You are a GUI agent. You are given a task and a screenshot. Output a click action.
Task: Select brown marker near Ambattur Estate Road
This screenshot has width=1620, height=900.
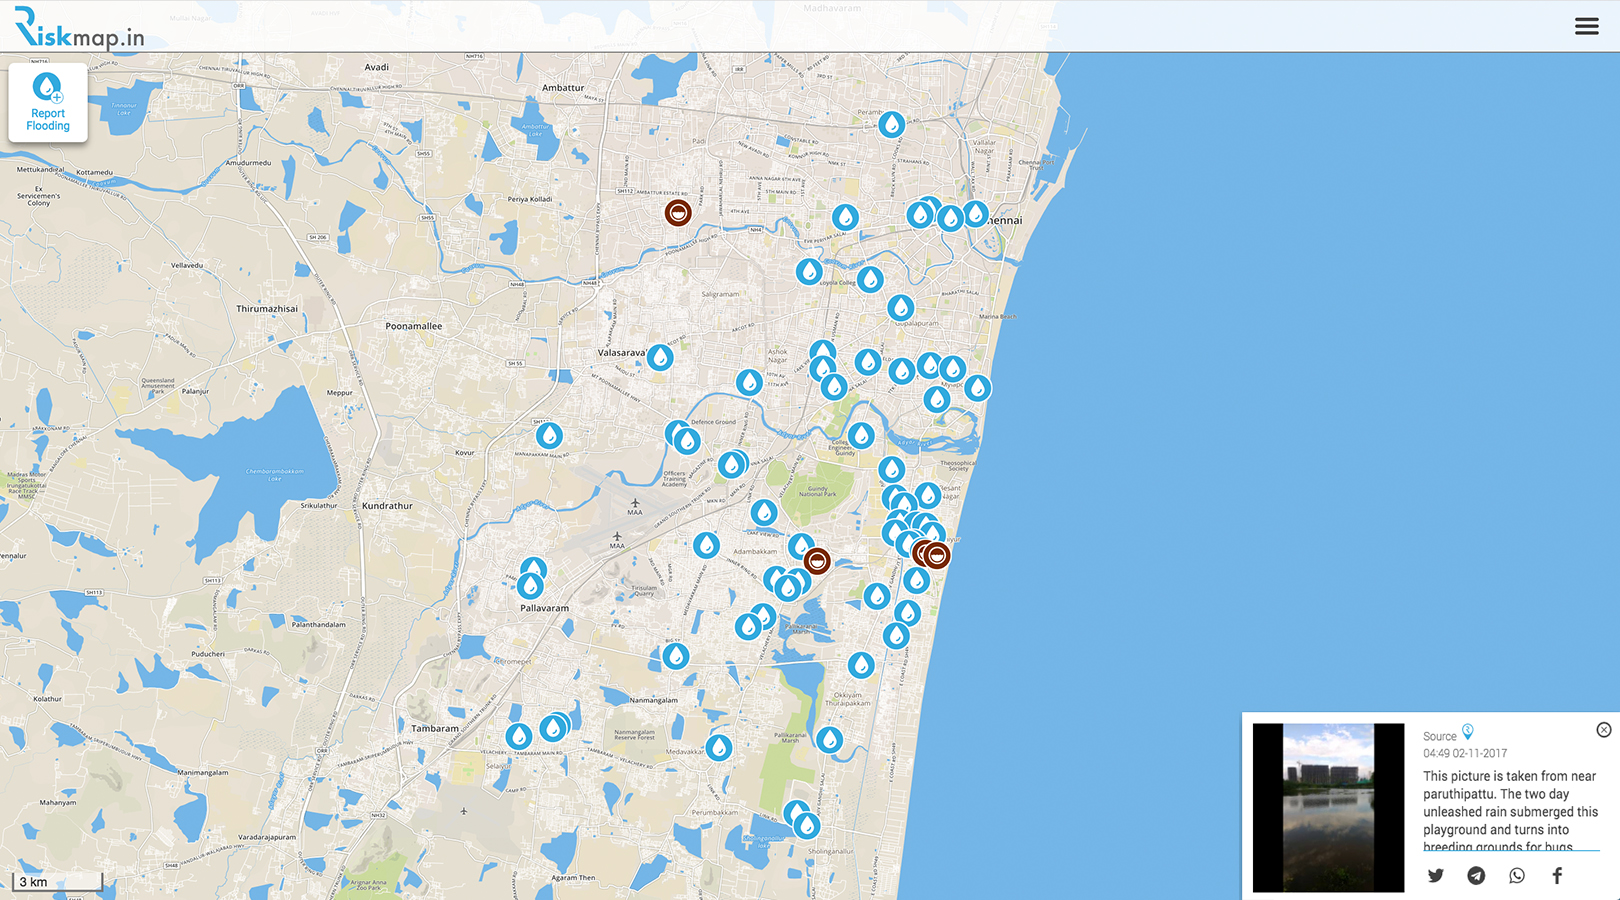click(678, 212)
